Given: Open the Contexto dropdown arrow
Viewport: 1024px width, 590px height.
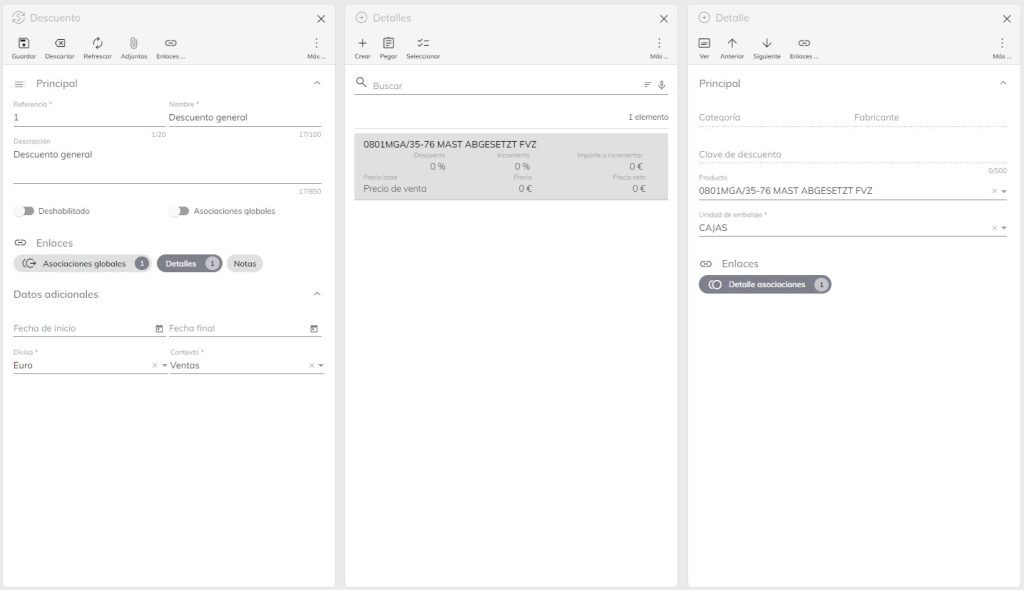Looking at the screenshot, I should 321,365.
